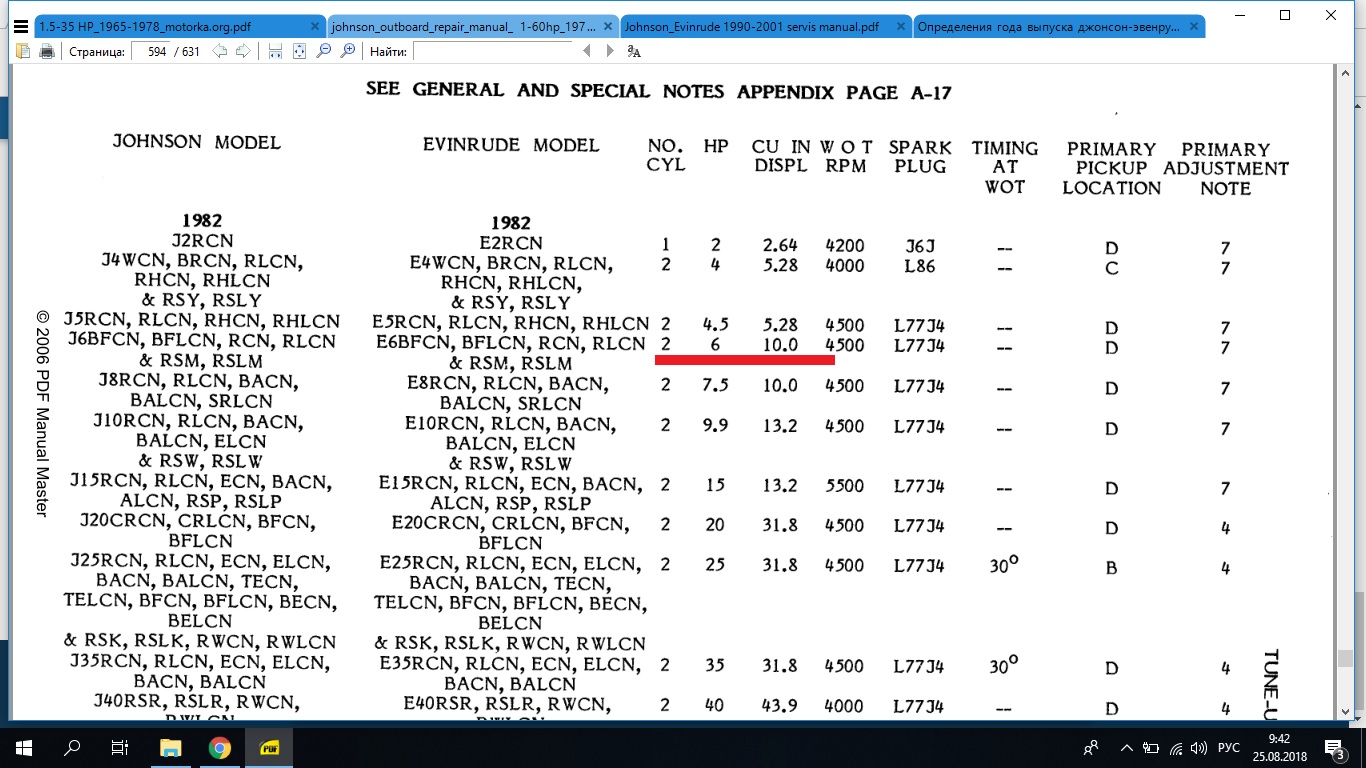Close the Johnson_Evinrude servis manual tab
The image size is (1366, 768).
[900, 27]
